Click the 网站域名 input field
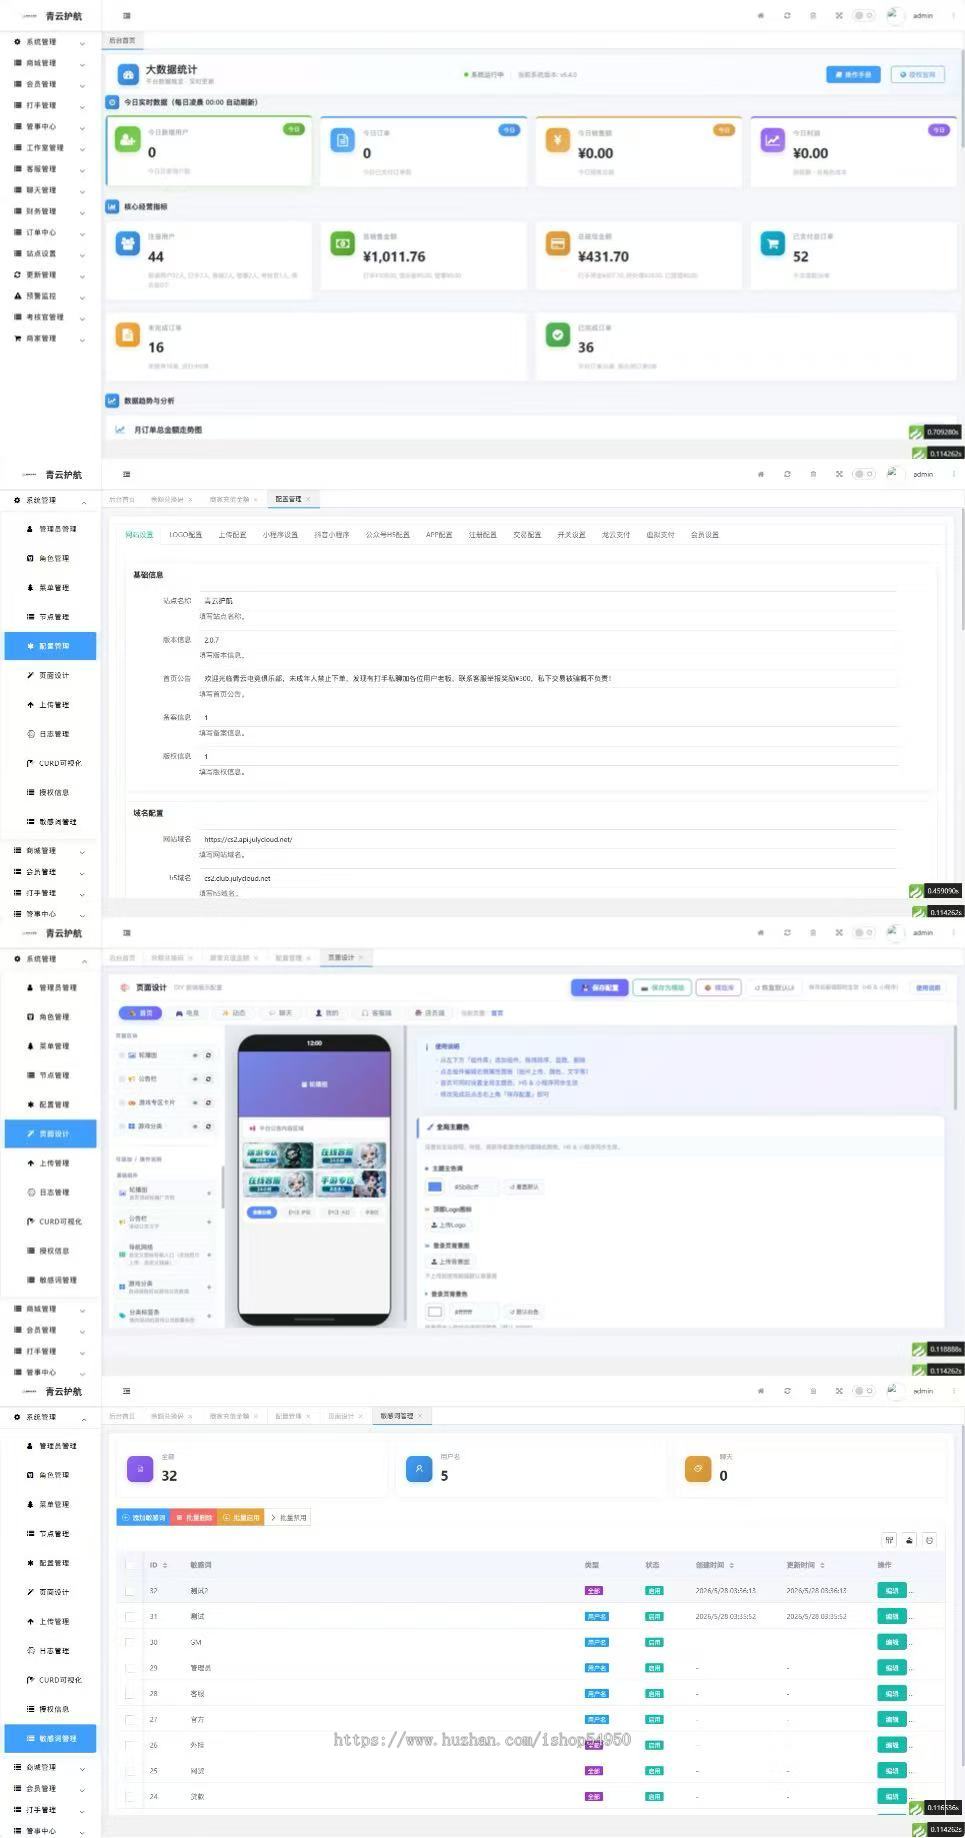The width and height of the screenshot is (965, 1838). tap(548, 840)
